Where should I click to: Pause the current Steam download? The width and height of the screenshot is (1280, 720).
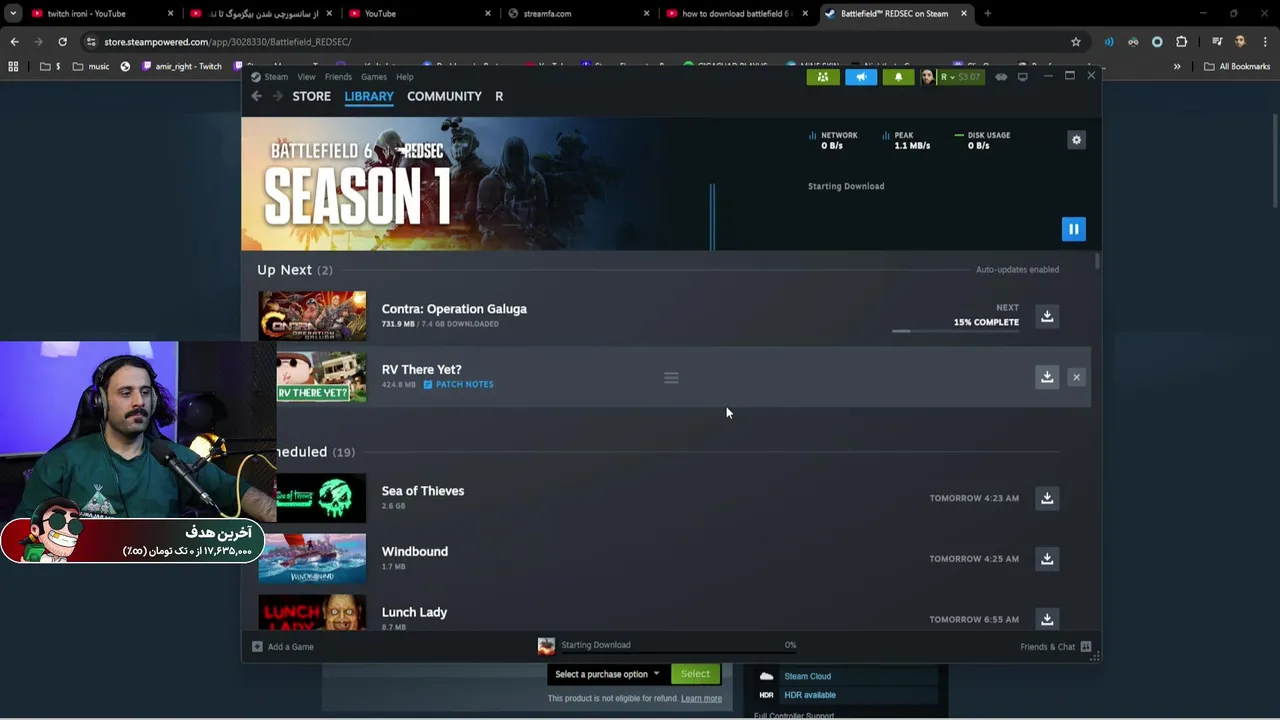coord(1073,229)
